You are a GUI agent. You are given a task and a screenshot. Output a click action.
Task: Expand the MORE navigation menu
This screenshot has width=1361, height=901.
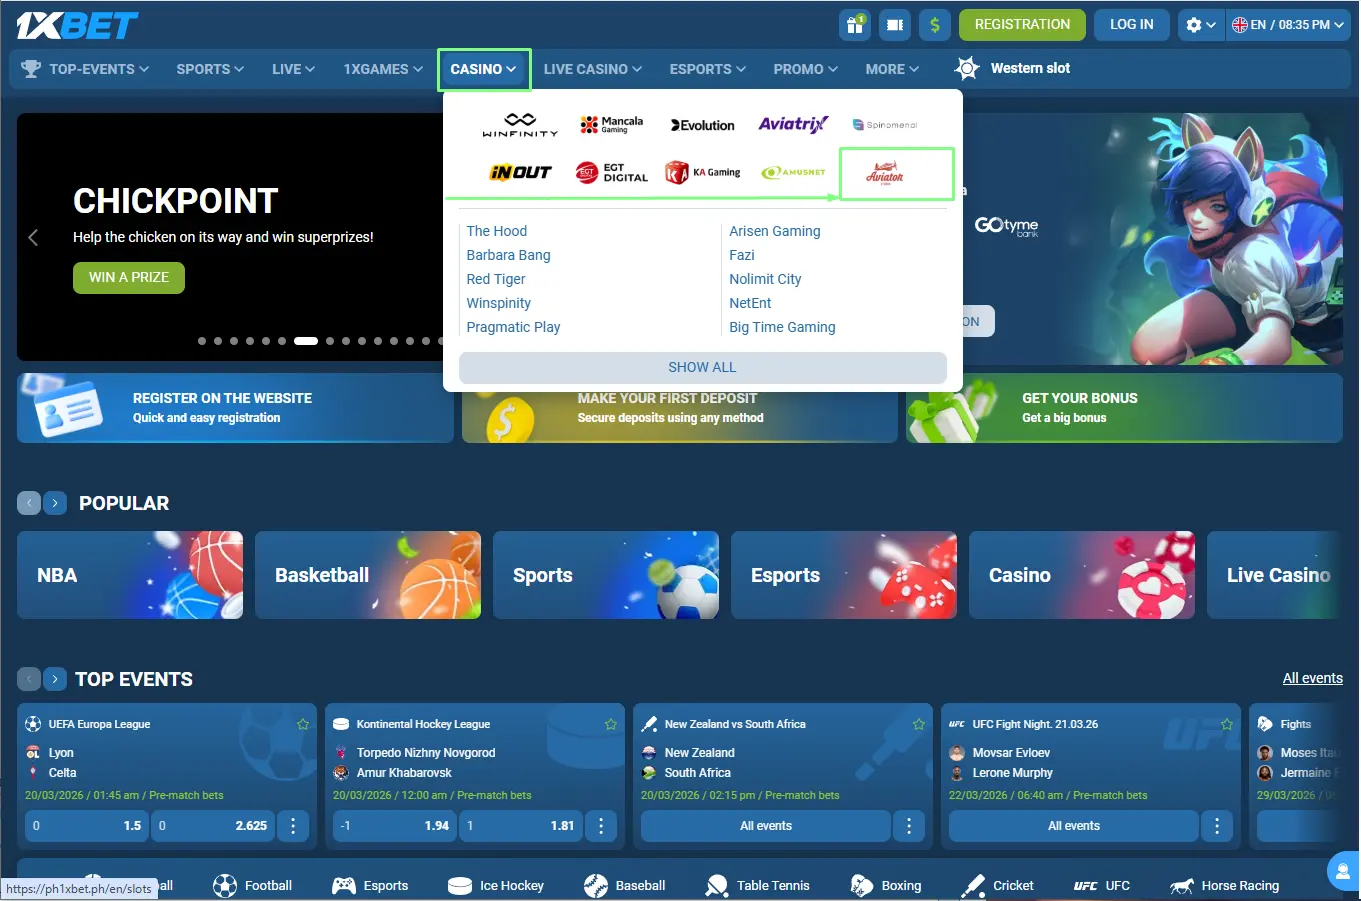[x=892, y=69]
